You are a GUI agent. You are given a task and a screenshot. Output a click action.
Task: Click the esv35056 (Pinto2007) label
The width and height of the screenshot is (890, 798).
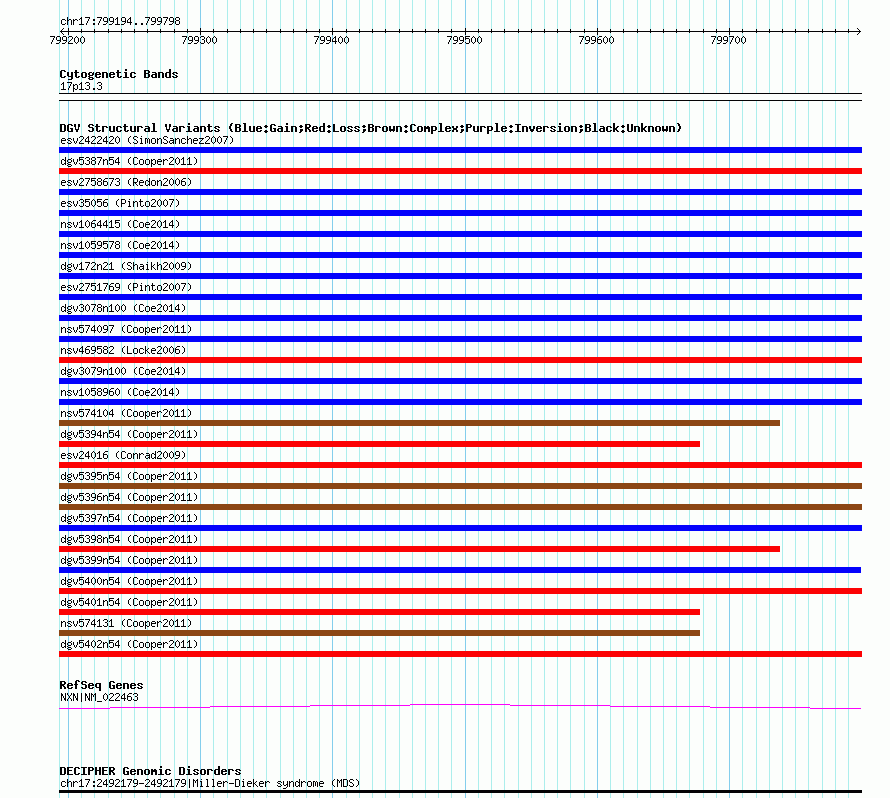click(120, 203)
